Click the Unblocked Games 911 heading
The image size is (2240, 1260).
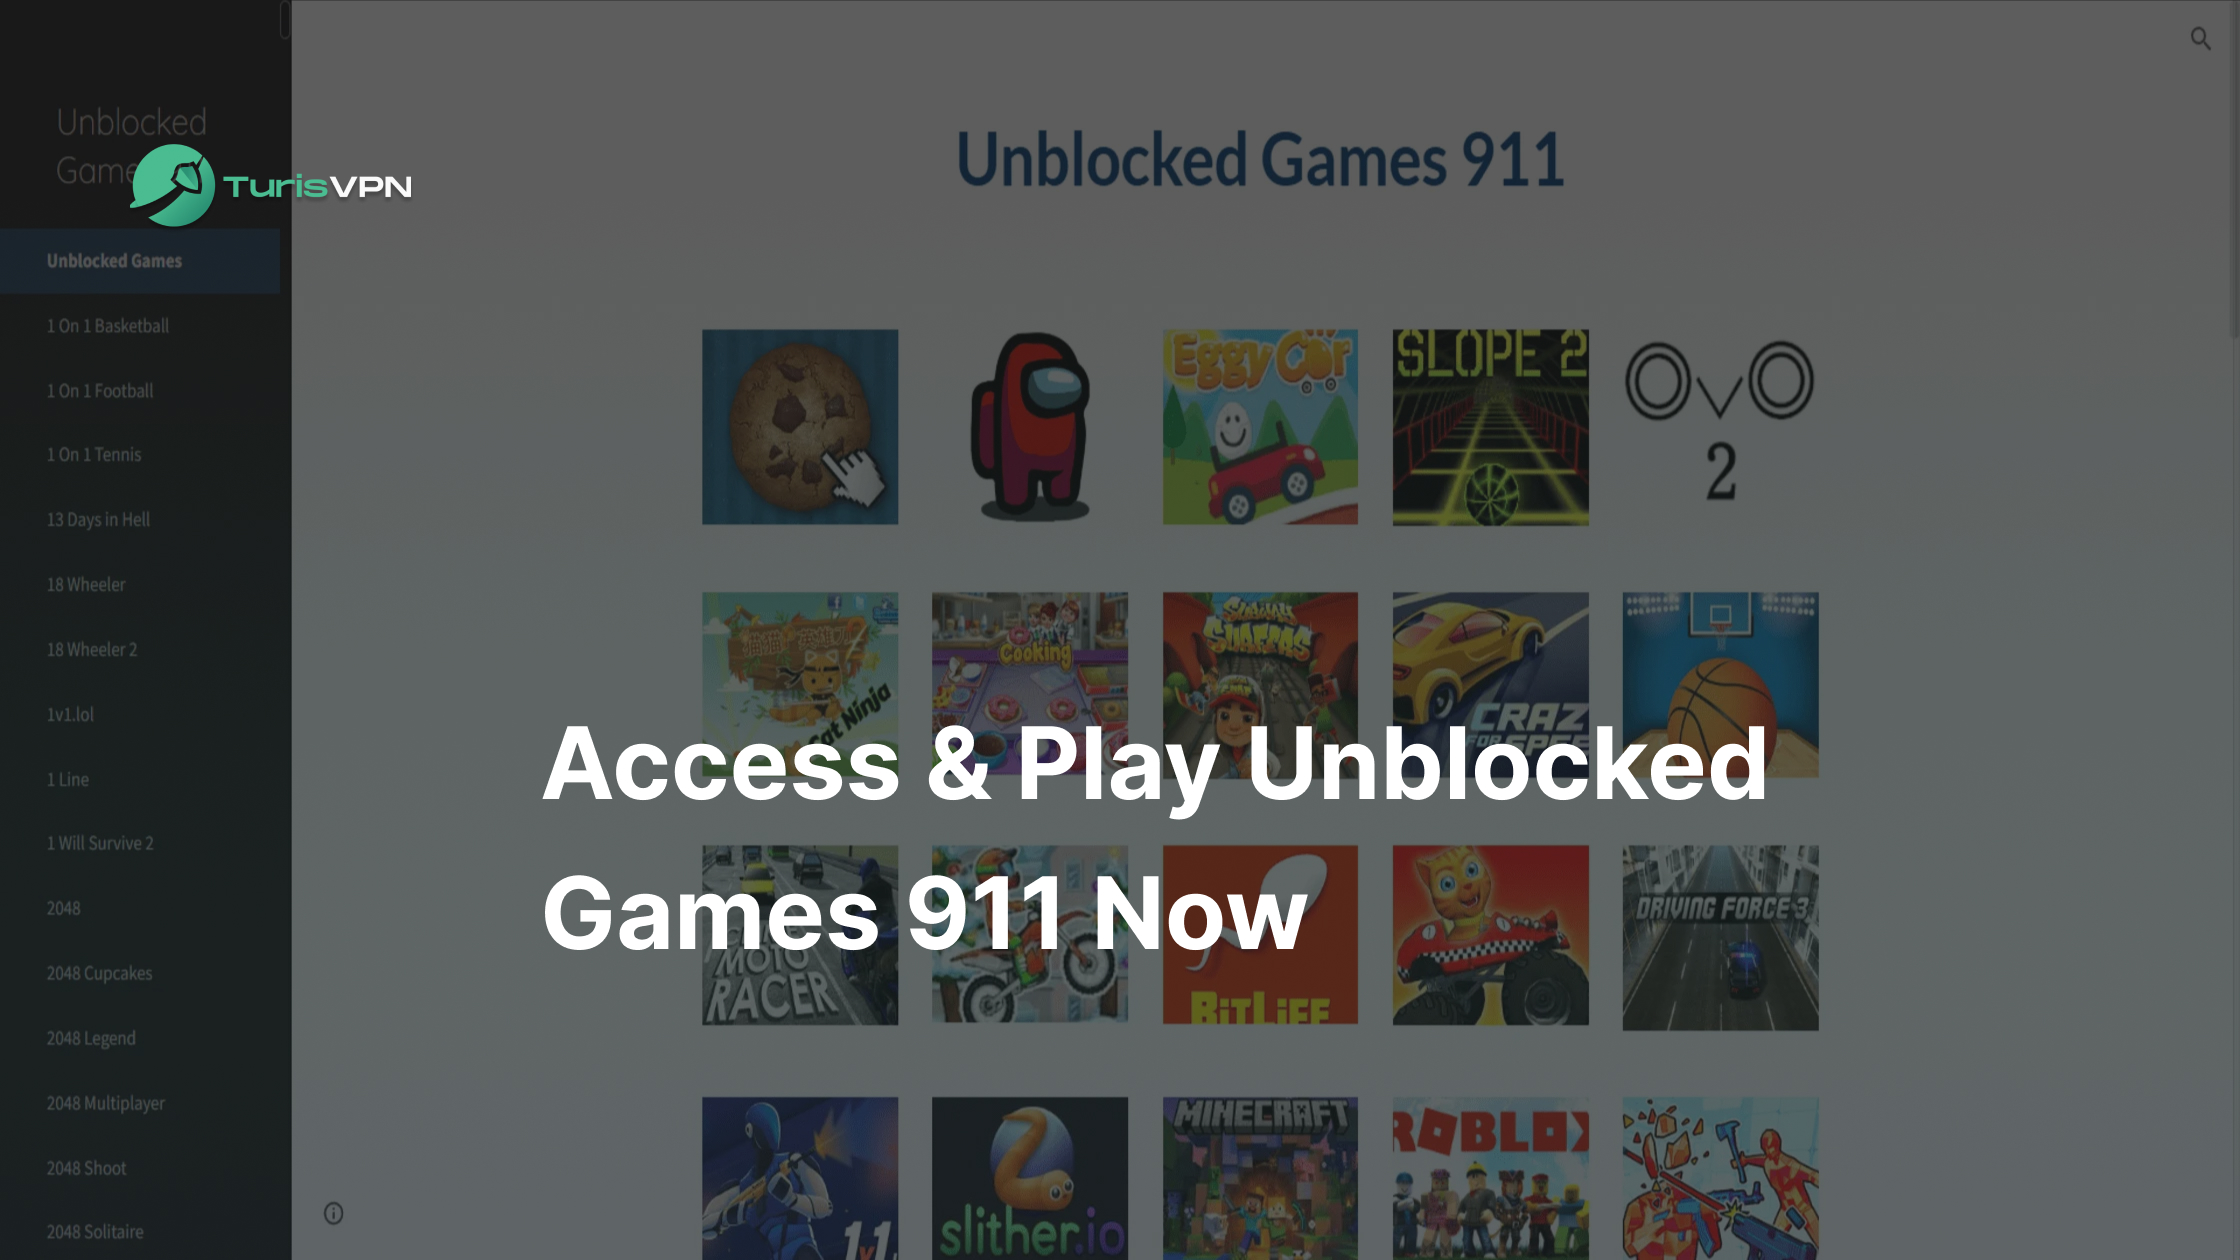tap(1260, 160)
